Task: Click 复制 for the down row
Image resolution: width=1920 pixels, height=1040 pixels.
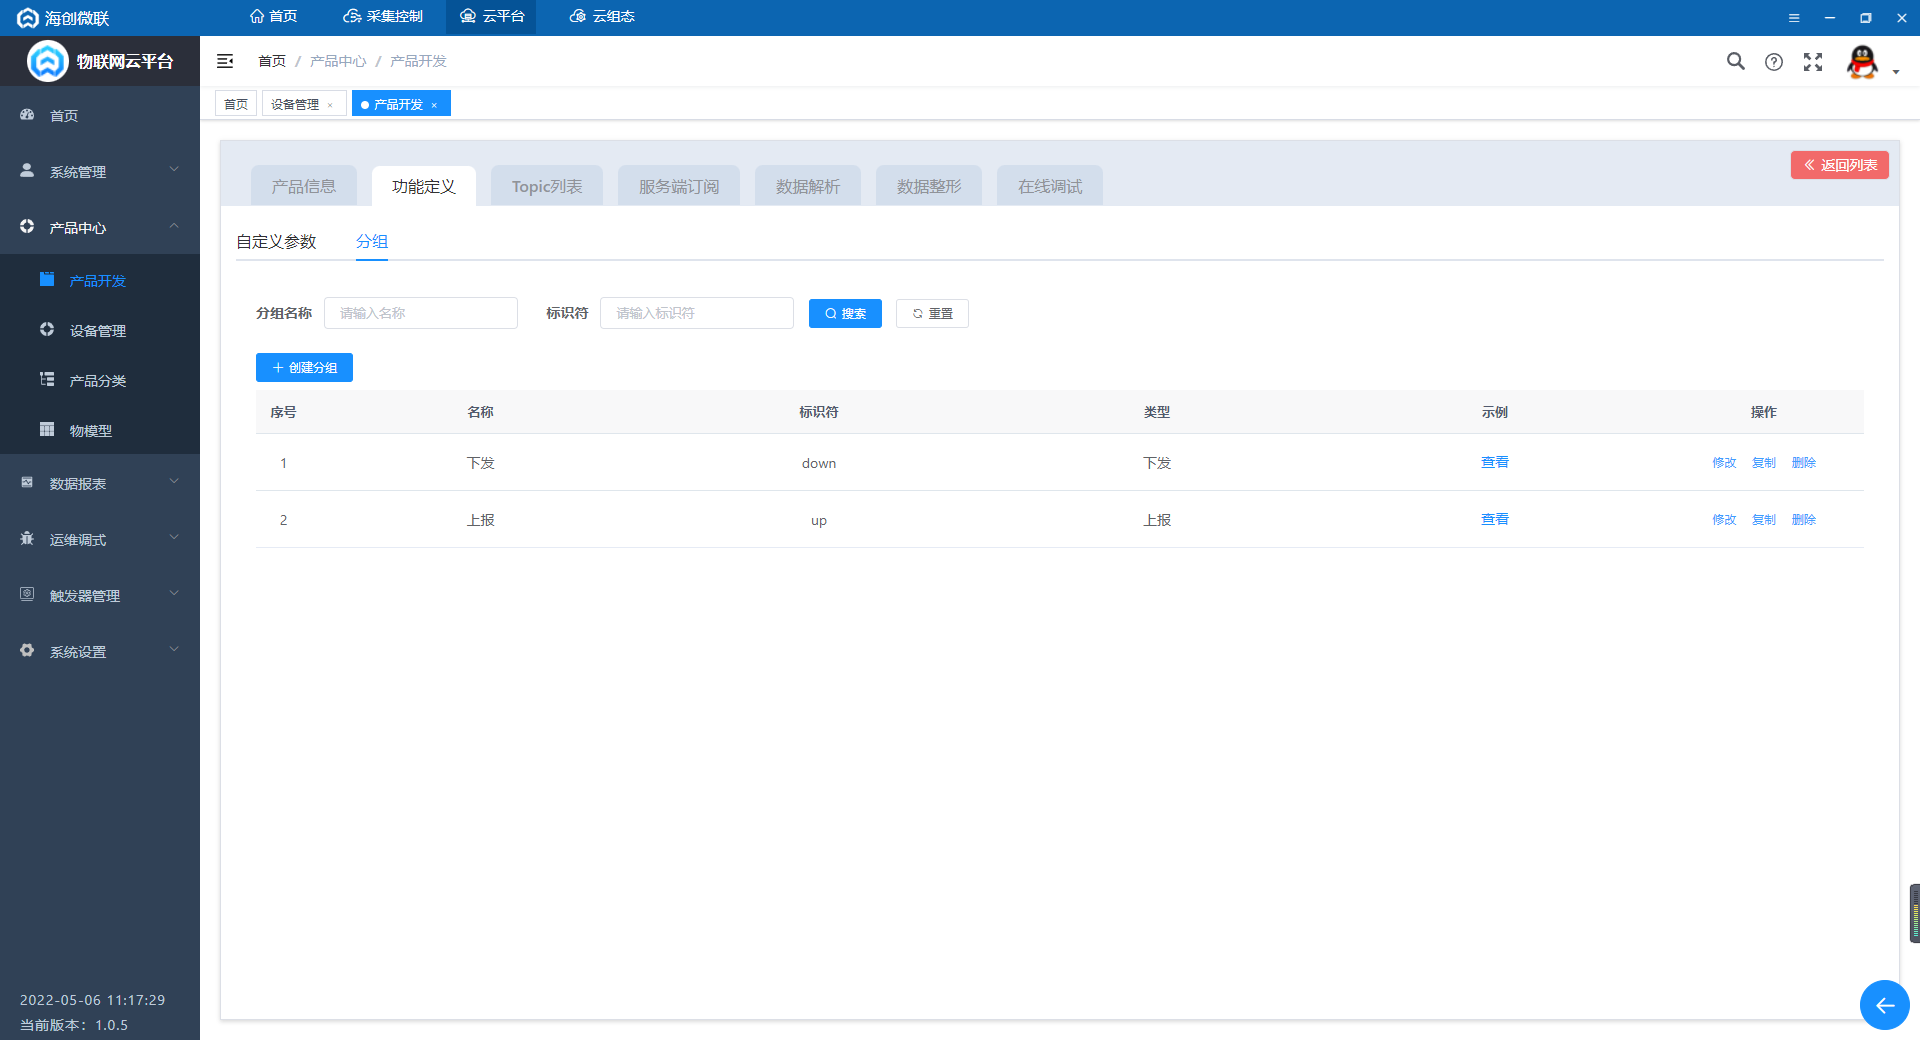Action: click(1764, 463)
